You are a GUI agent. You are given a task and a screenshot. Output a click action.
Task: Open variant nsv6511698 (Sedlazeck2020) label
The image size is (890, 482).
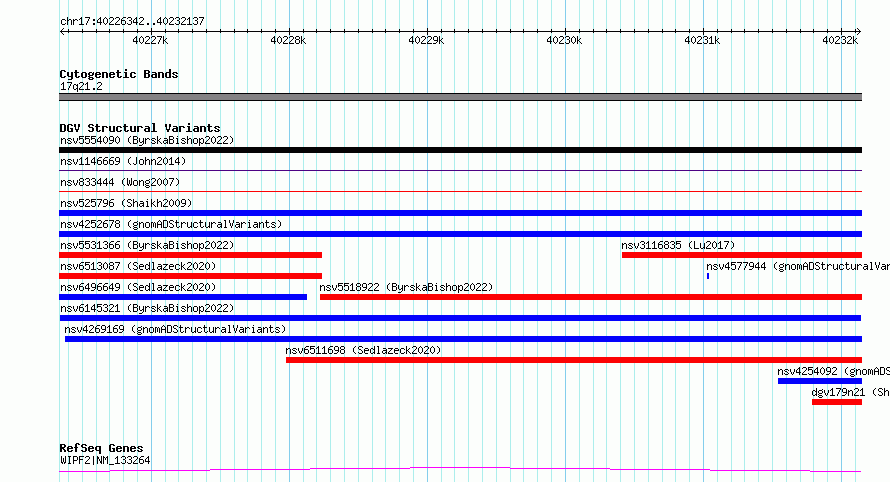coord(363,350)
